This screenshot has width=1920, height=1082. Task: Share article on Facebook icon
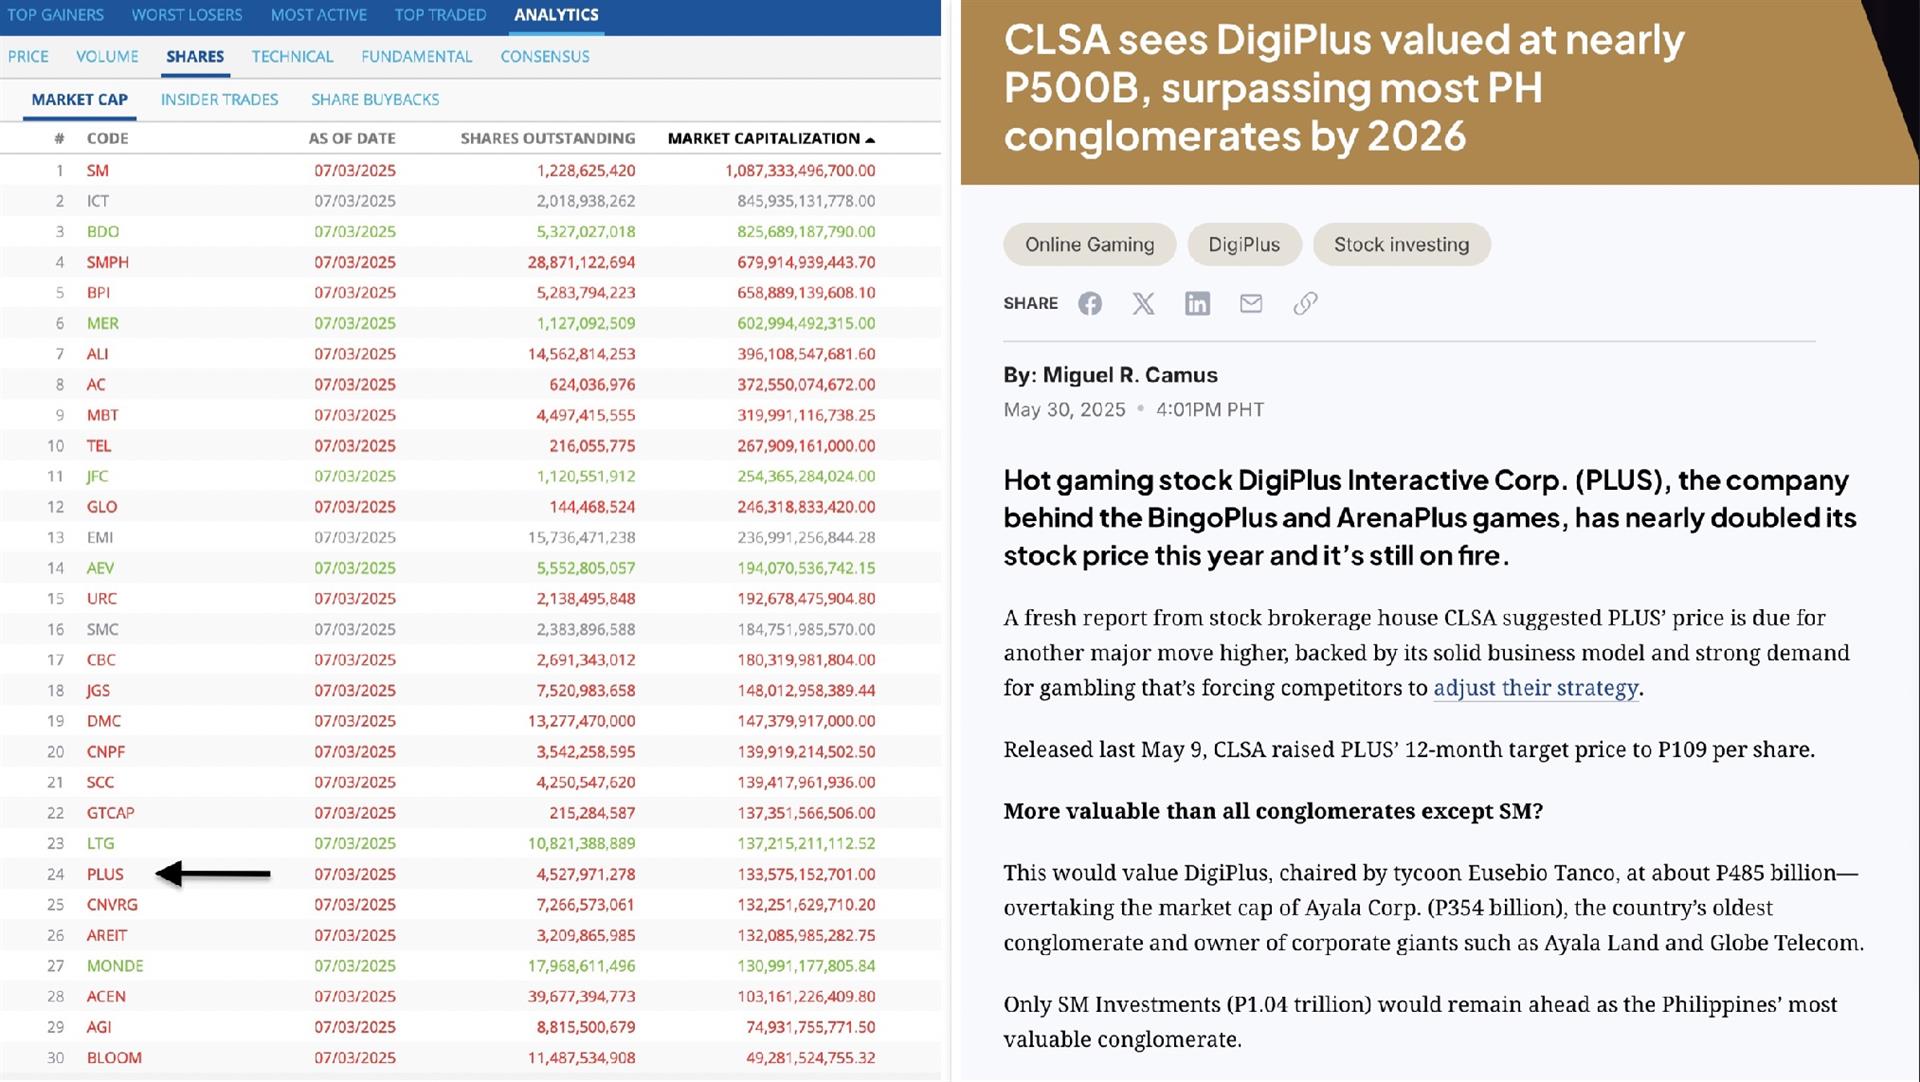pos(1090,304)
